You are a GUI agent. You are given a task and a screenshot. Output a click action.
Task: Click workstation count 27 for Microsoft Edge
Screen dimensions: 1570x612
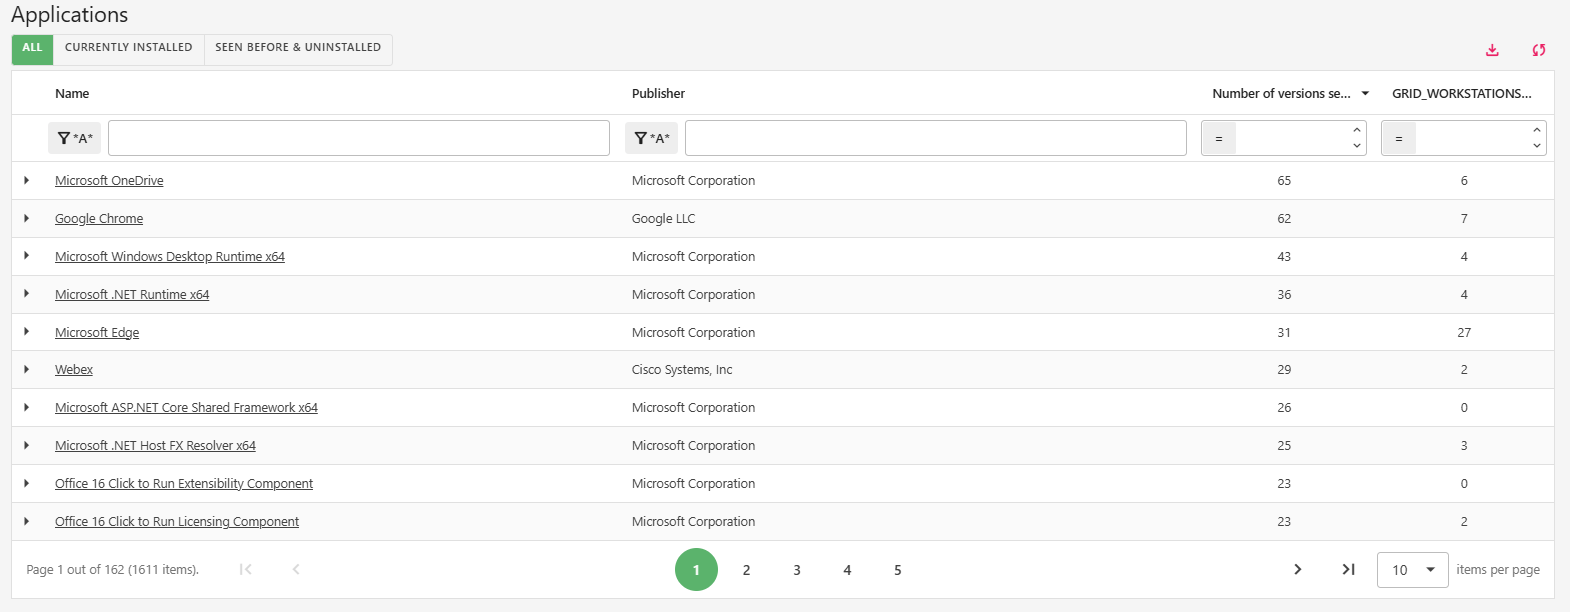(x=1464, y=333)
